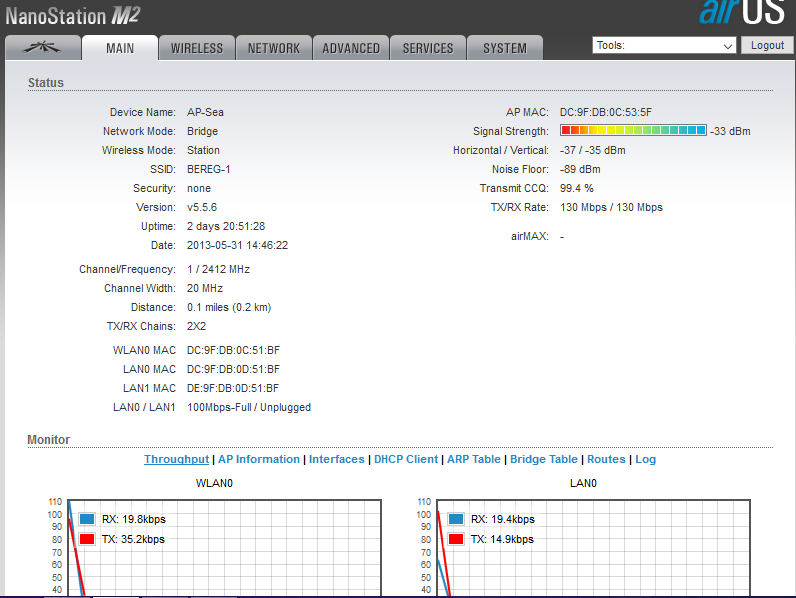Click the Status section heading
The height and width of the screenshot is (598, 796).
(x=46, y=83)
